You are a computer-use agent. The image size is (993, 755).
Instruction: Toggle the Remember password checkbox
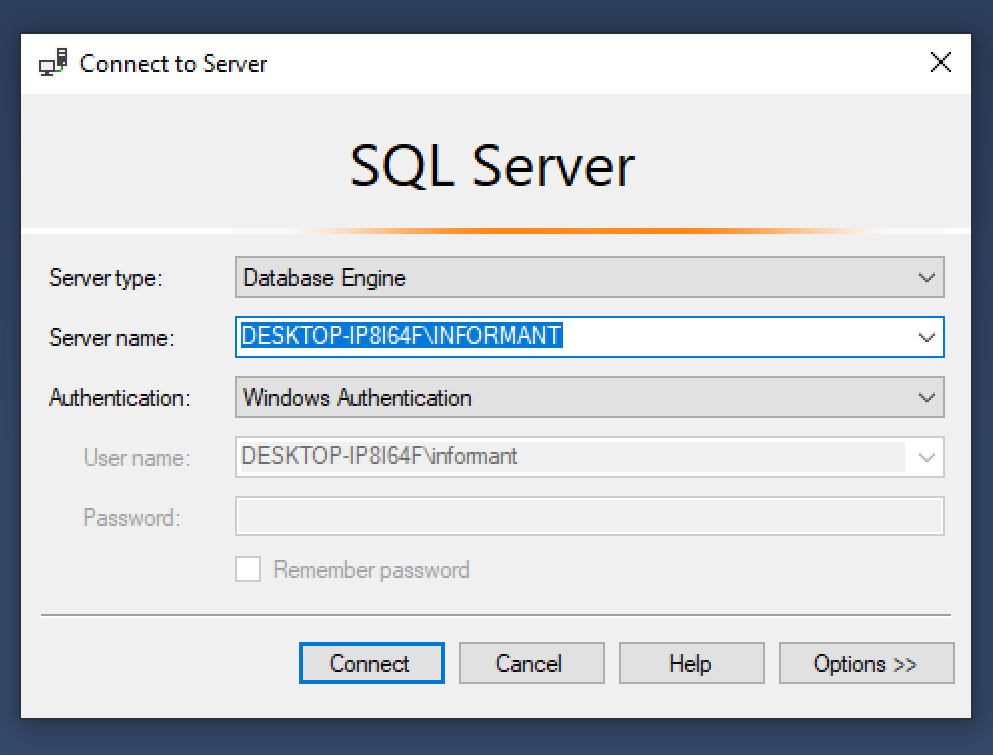click(248, 569)
